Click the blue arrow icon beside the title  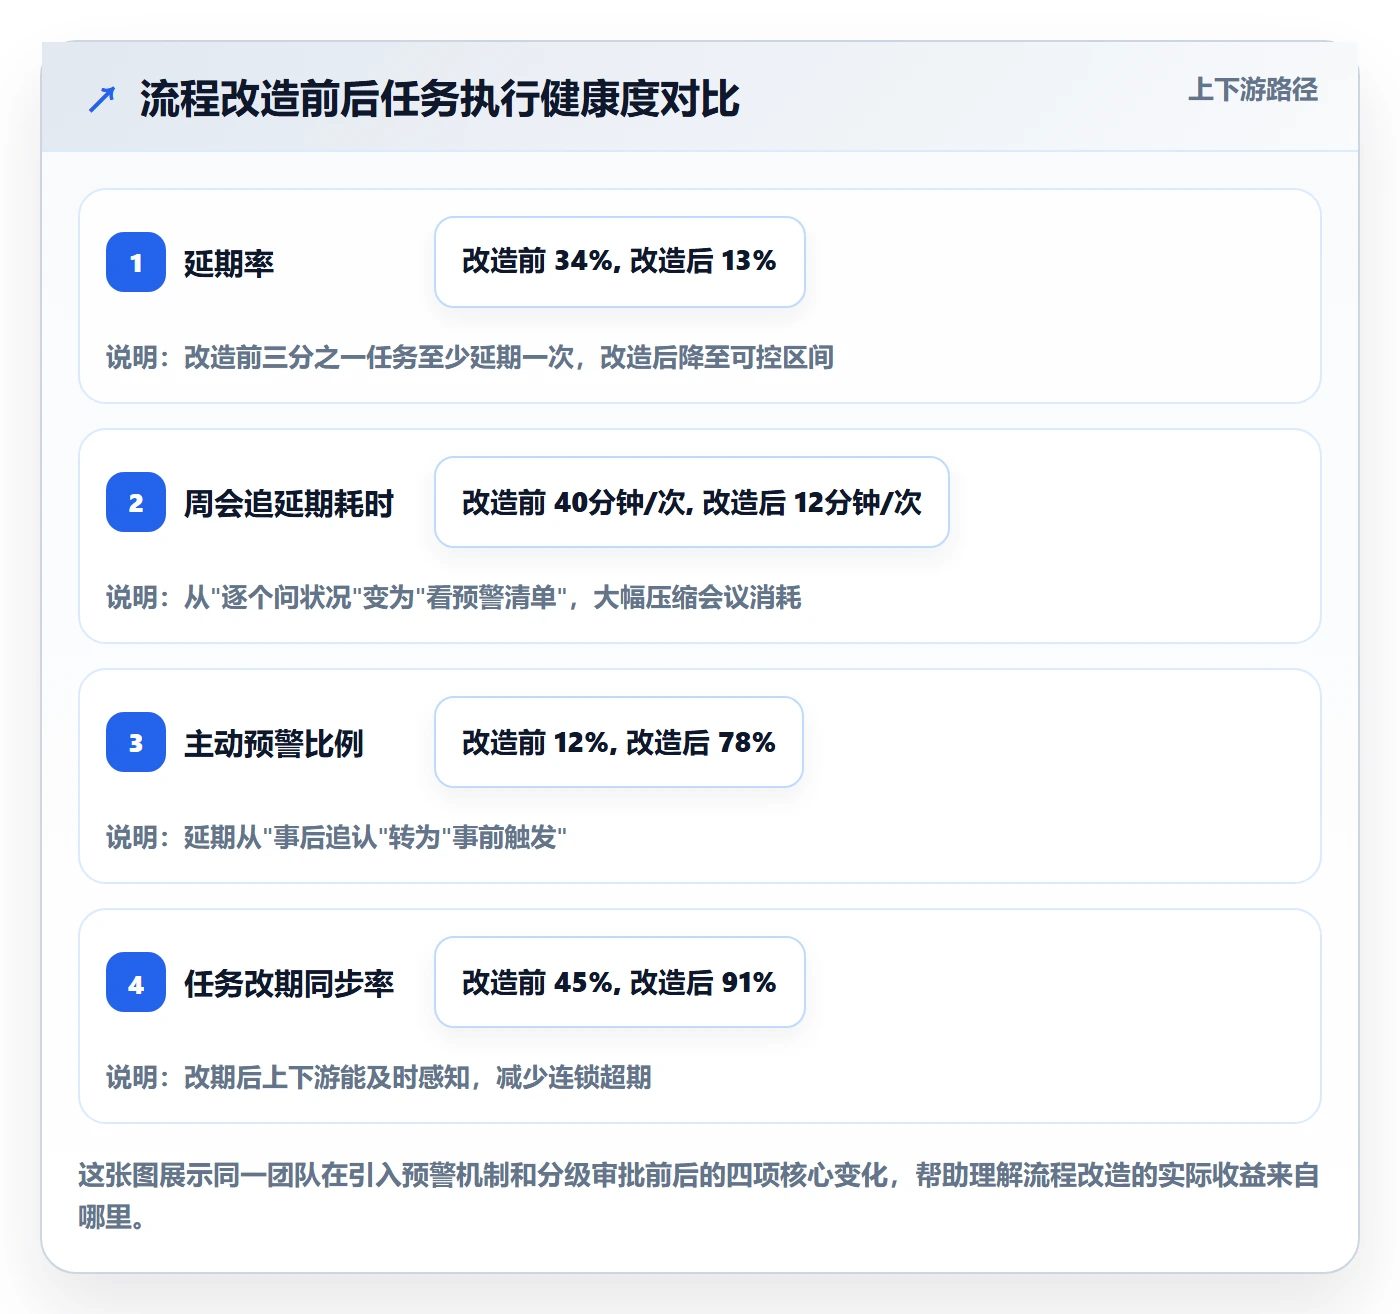coord(102,99)
